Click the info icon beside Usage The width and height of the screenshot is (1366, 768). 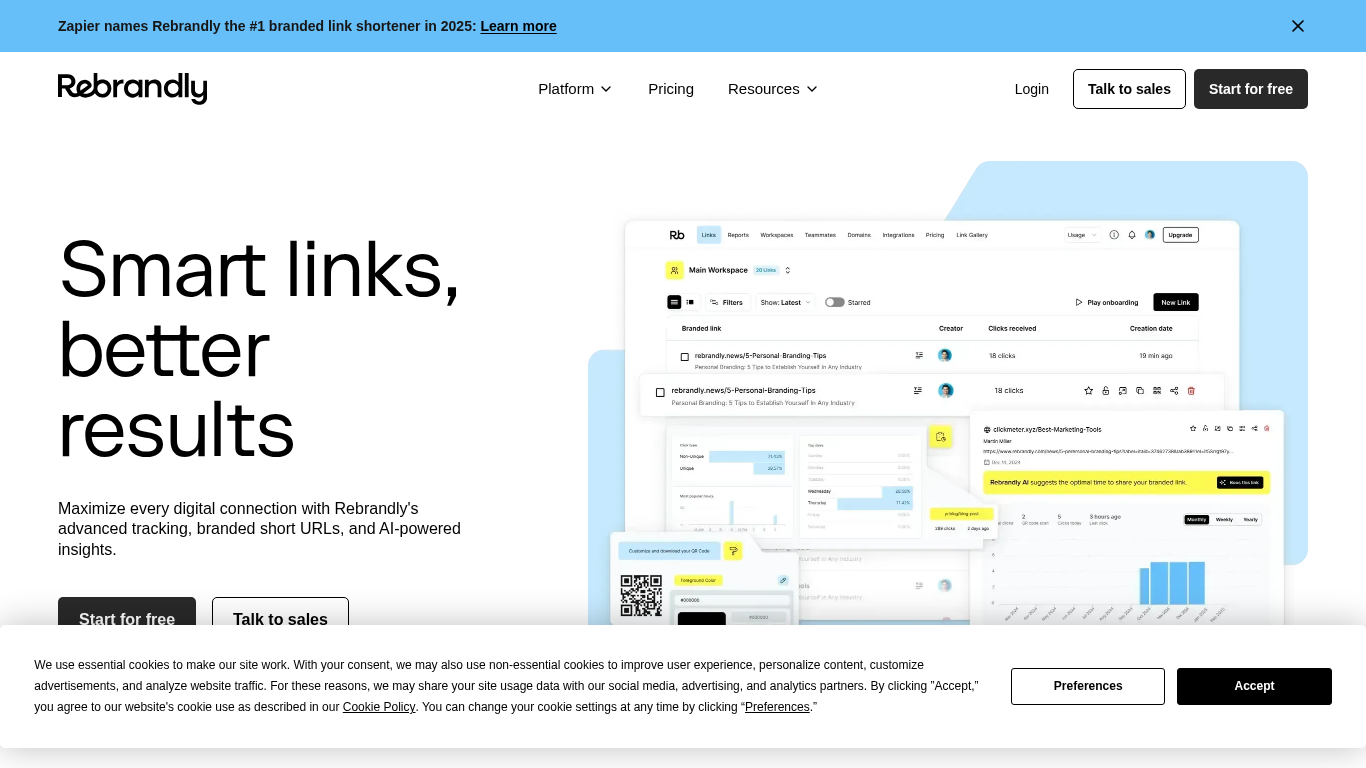(x=1114, y=235)
